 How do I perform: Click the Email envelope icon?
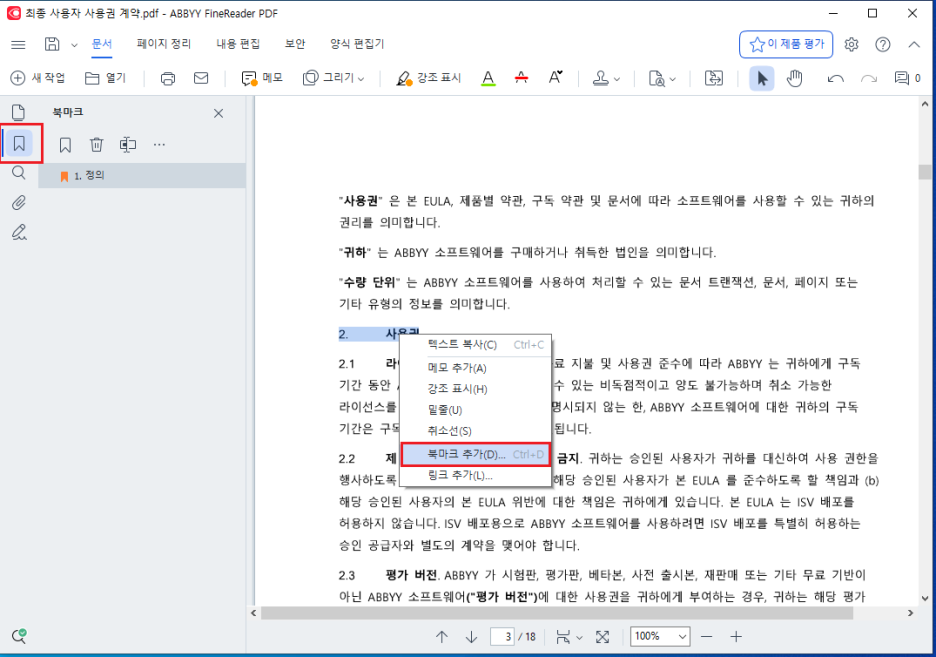coord(201,78)
